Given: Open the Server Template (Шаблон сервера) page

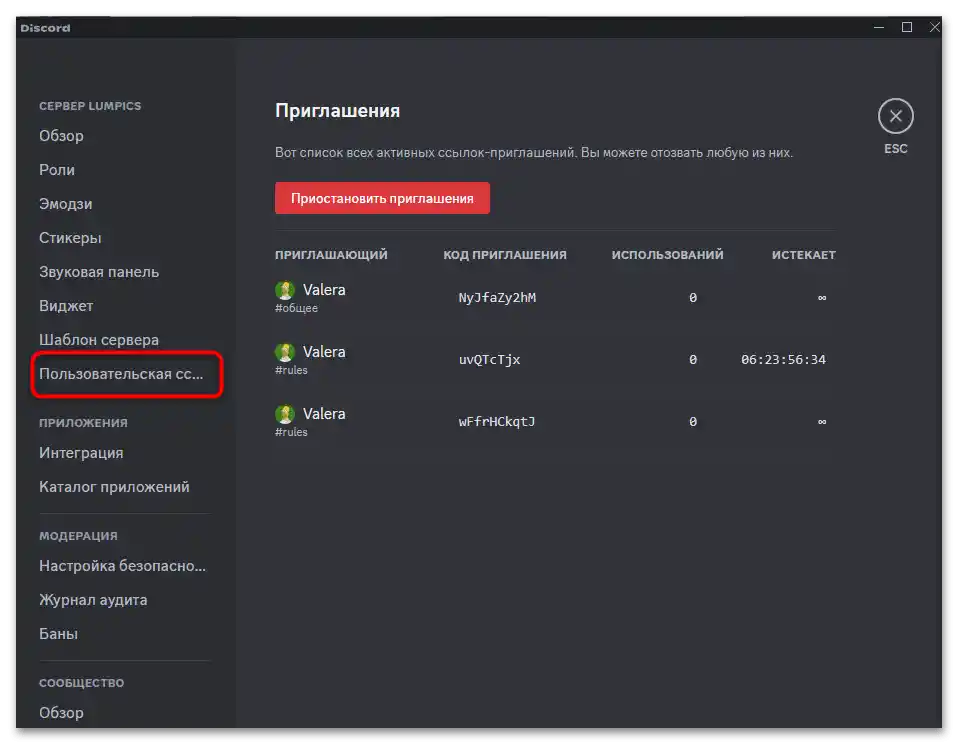Looking at the screenshot, I should point(99,340).
